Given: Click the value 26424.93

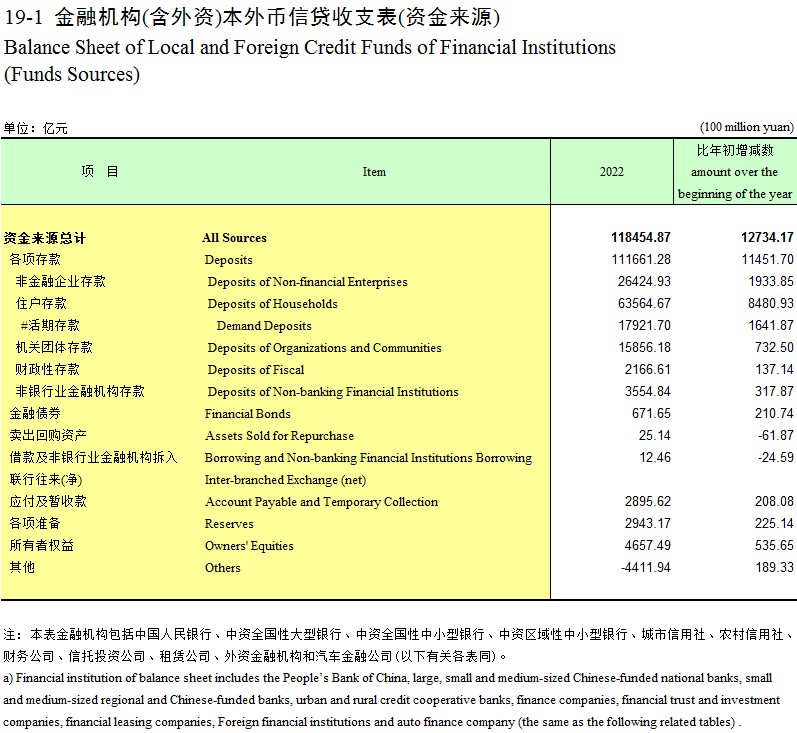Looking at the screenshot, I should [645, 281].
